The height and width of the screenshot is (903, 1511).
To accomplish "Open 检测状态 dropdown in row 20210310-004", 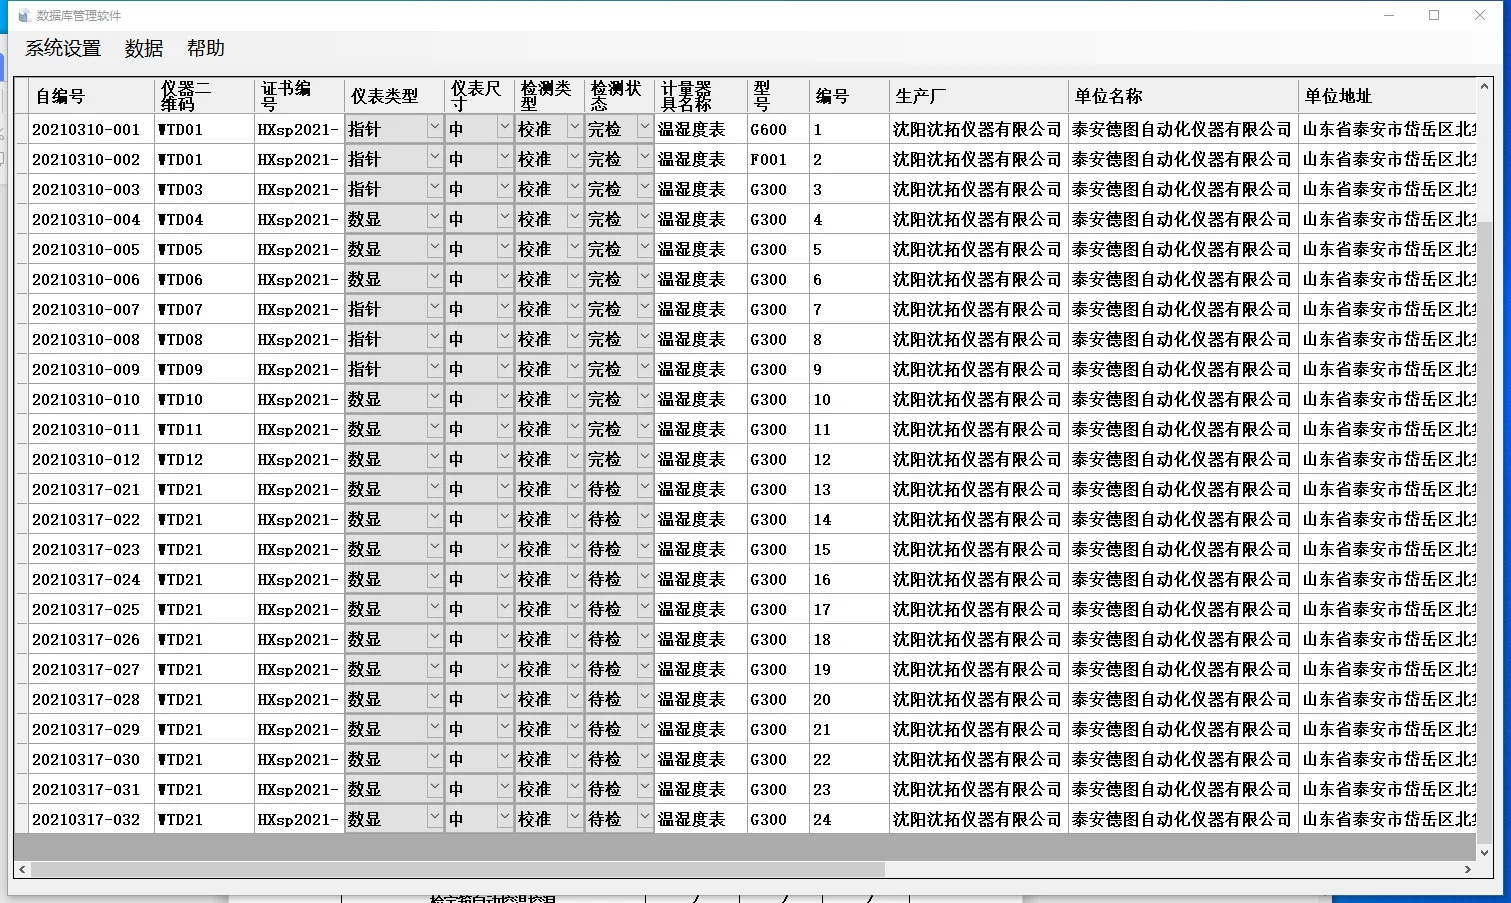I will click(x=645, y=218).
